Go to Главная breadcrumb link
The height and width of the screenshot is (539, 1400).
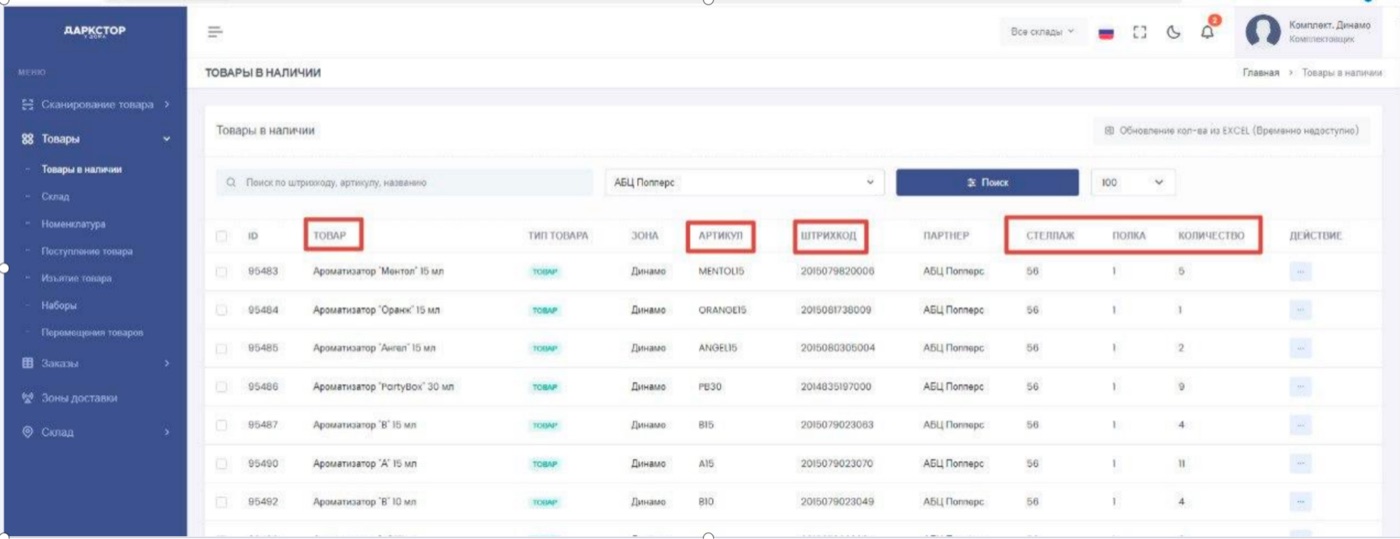click(x=1261, y=73)
